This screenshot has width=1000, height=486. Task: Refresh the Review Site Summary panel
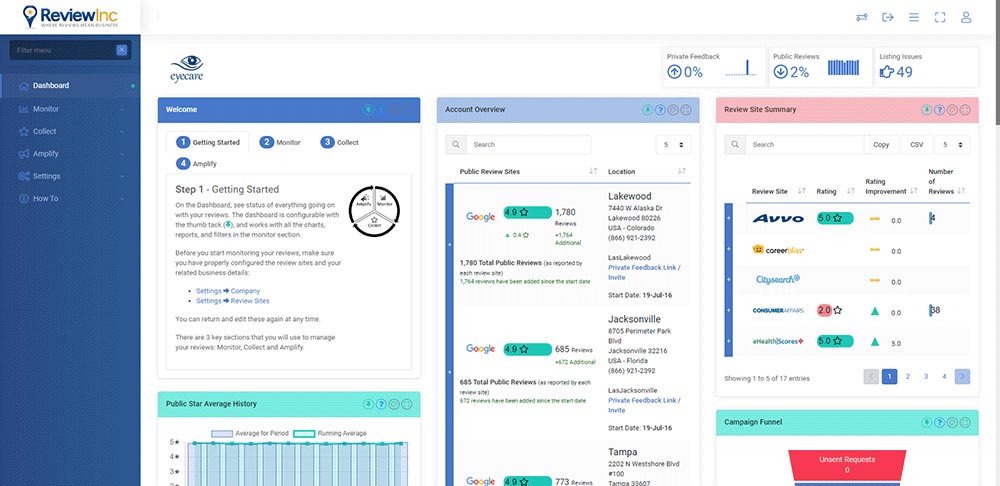pos(952,110)
